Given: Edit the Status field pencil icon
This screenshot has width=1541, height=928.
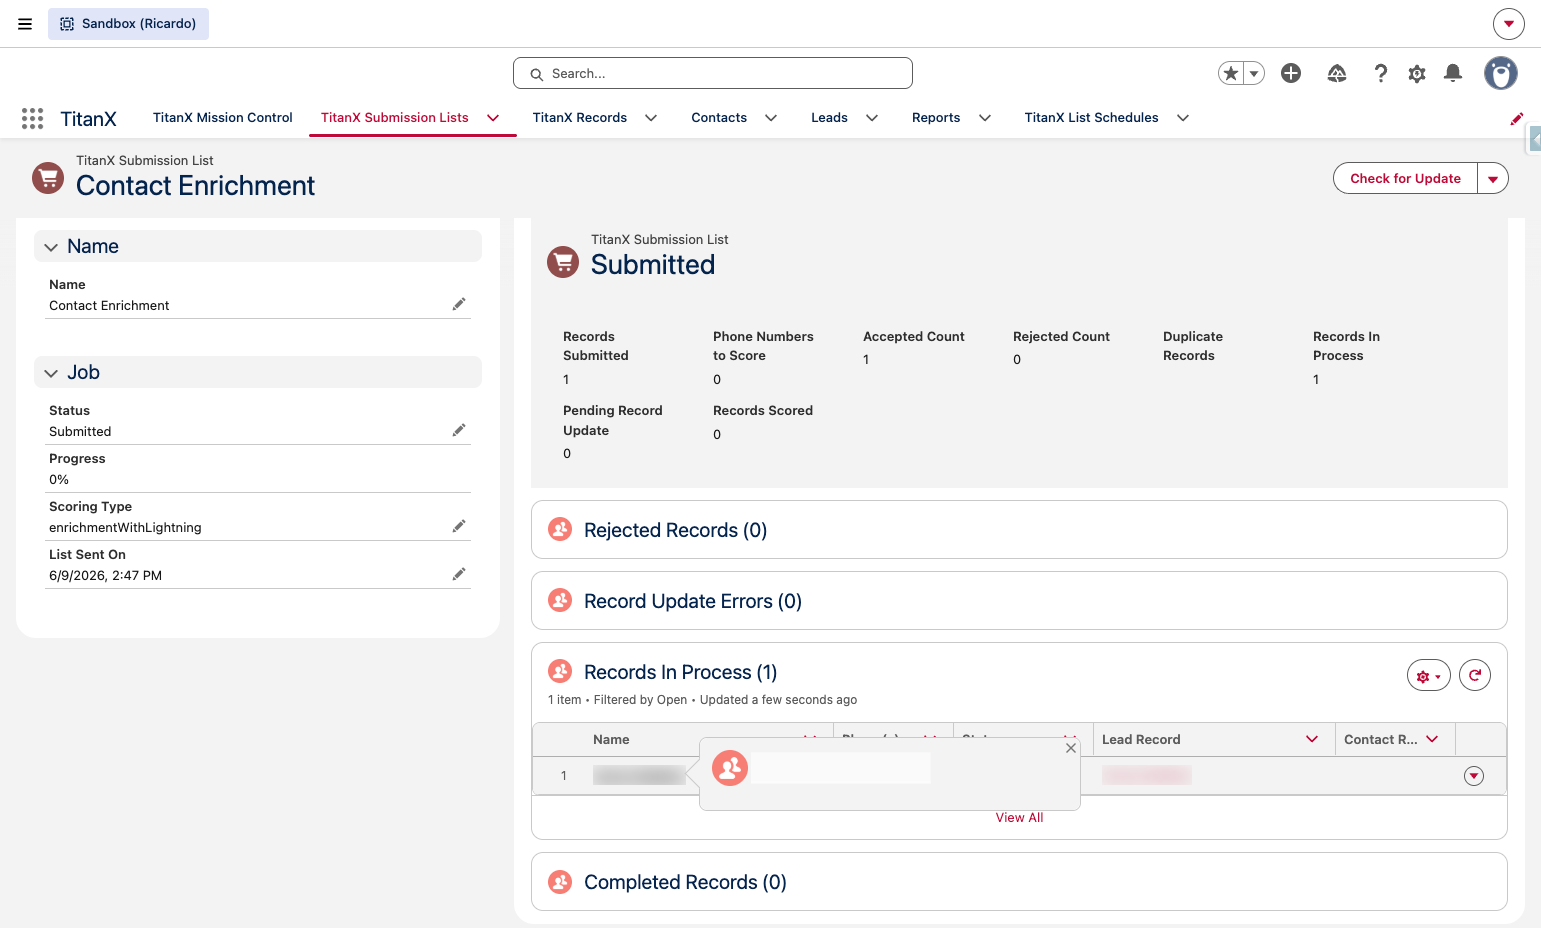Looking at the screenshot, I should (x=459, y=430).
